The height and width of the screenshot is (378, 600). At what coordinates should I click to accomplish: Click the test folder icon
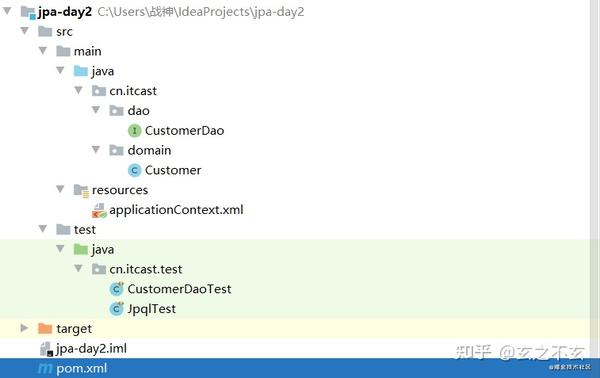[63, 229]
